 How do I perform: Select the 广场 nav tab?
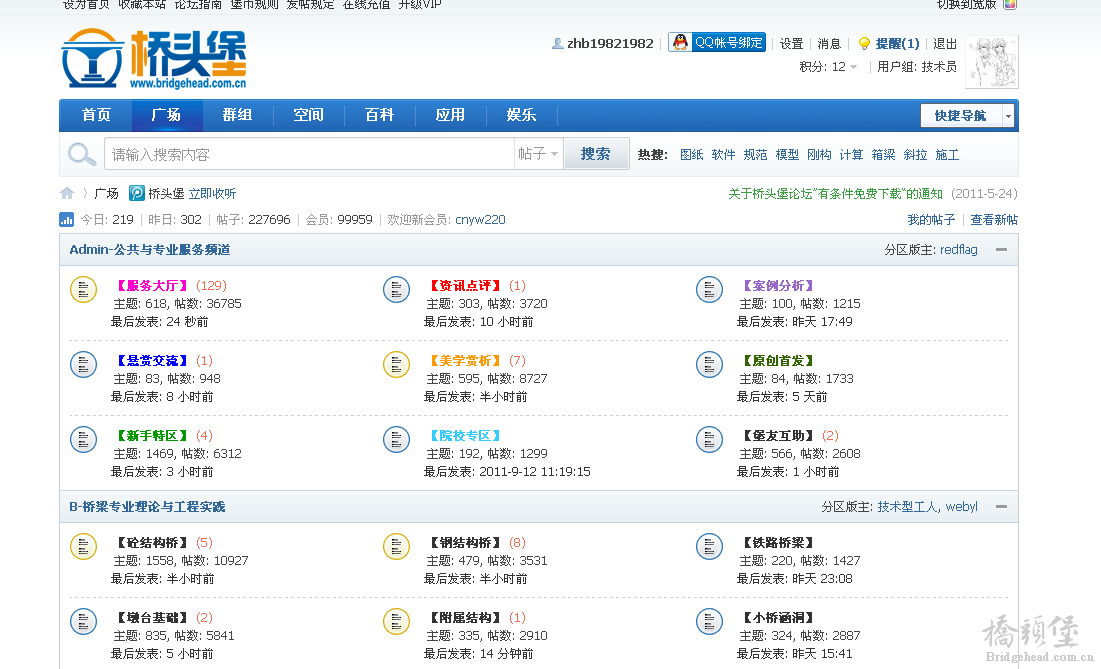[x=166, y=115]
